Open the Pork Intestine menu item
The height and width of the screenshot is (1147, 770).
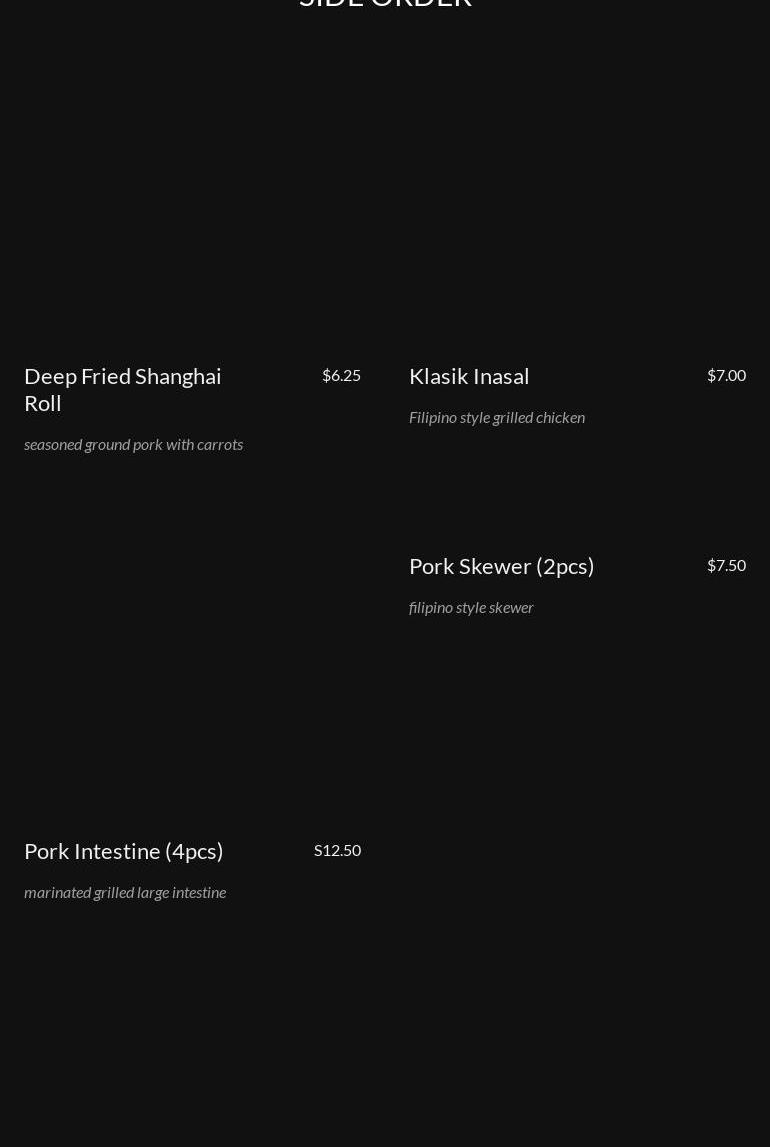(x=124, y=851)
